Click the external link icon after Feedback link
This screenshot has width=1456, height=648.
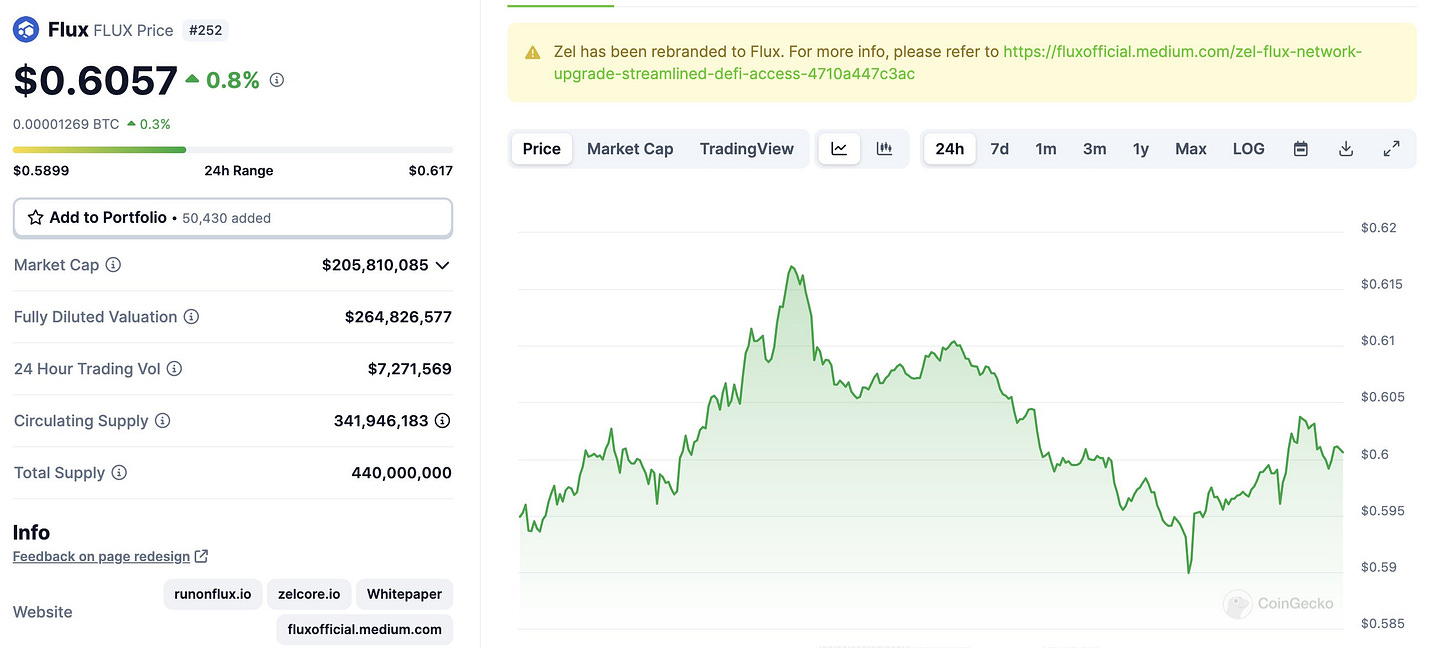click(x=201, y=556)
